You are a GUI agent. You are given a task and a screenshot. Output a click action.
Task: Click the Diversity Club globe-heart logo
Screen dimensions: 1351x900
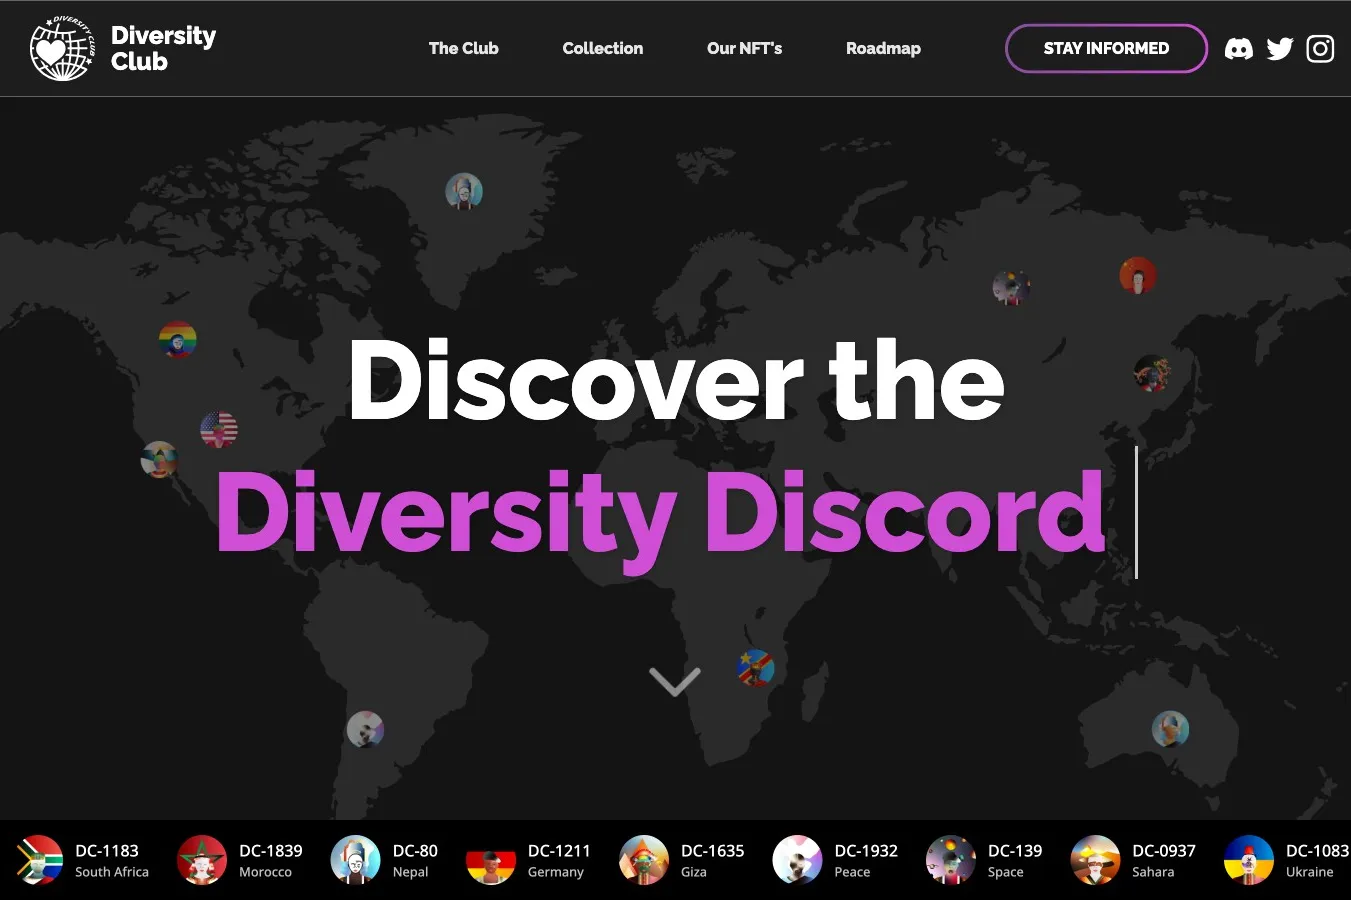tap(62, 48)
